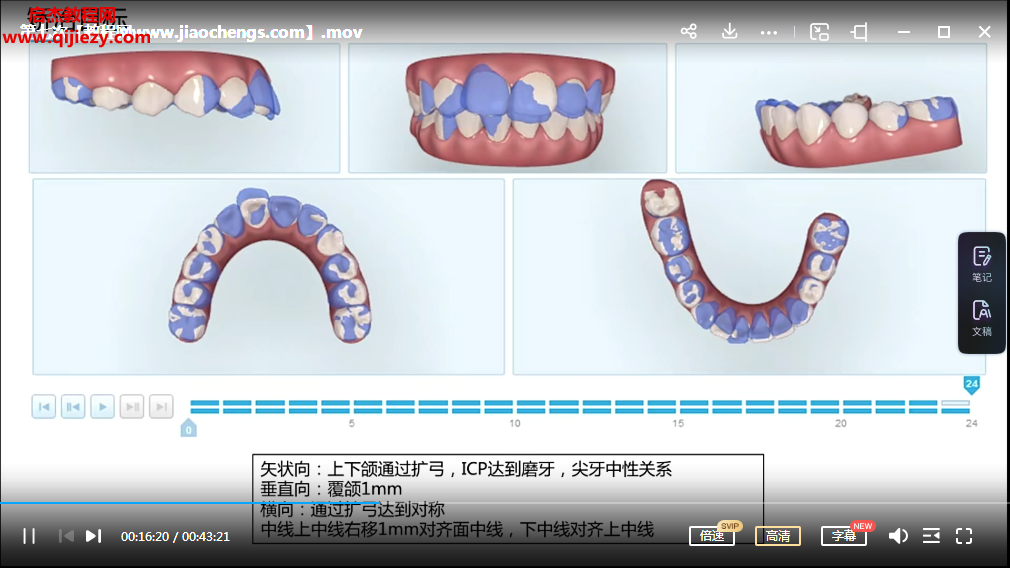Click the share icon in title bar
1010x568 pixels.
[689, 32]
